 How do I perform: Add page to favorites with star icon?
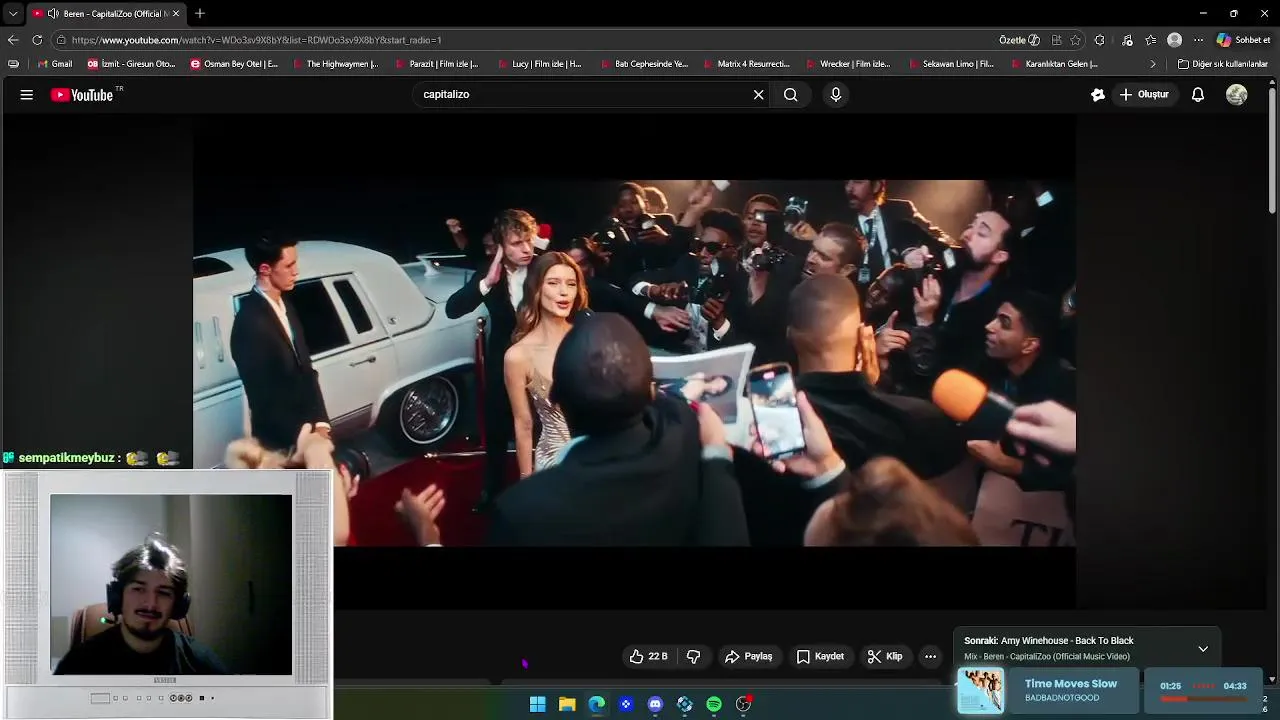click(1075, 40)
